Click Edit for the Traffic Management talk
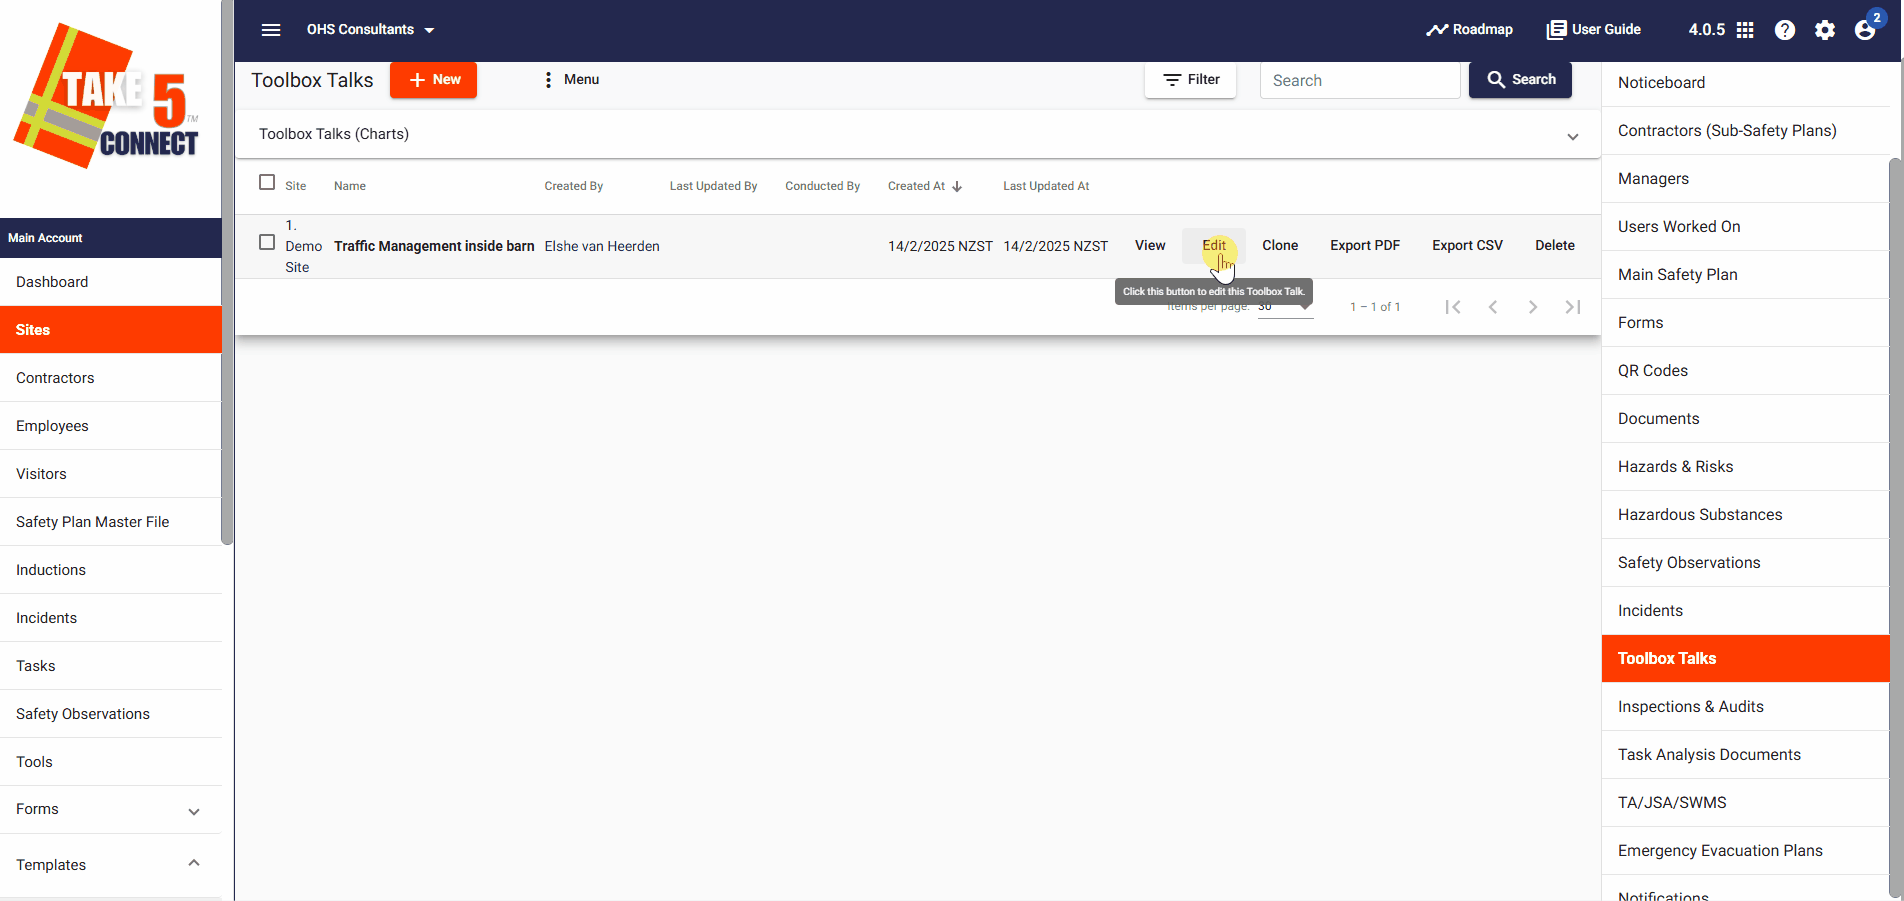This screenshot has width=1904, height=901. coord(1214,246)
